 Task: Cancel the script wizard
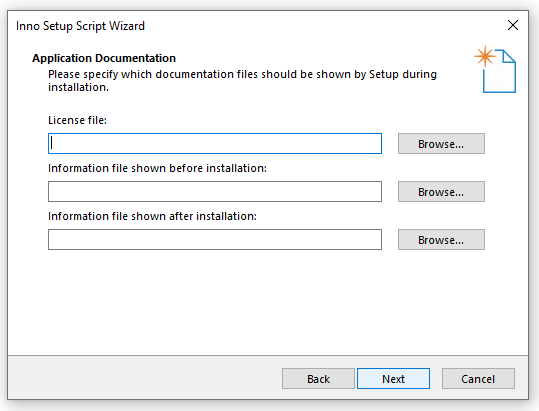[x=478, y=379]
